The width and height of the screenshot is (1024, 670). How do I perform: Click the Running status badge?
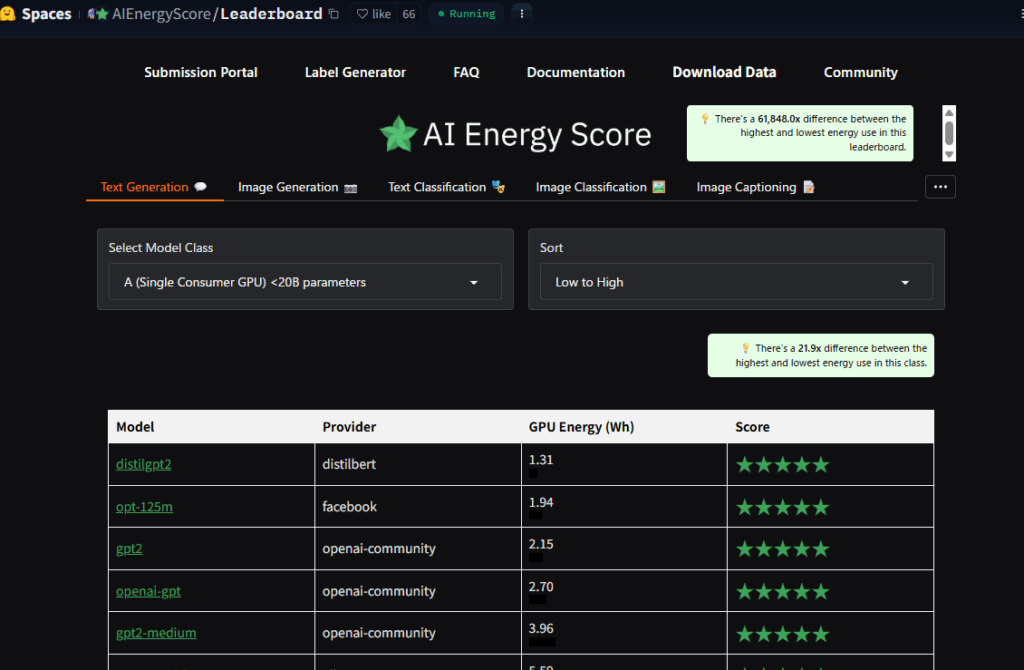pos(466,14)
